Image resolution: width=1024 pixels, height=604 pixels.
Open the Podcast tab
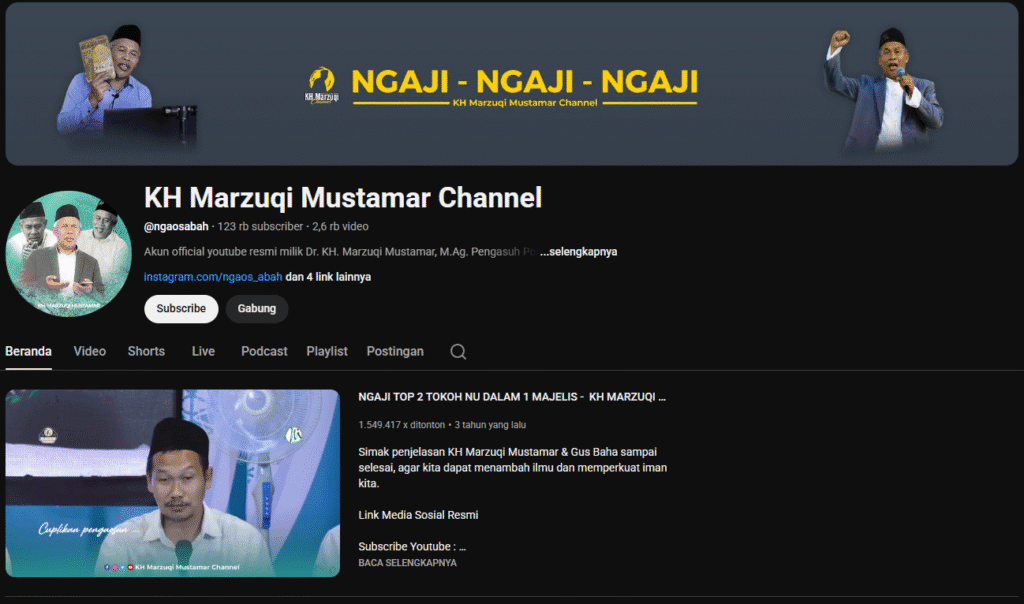[264, 351]
